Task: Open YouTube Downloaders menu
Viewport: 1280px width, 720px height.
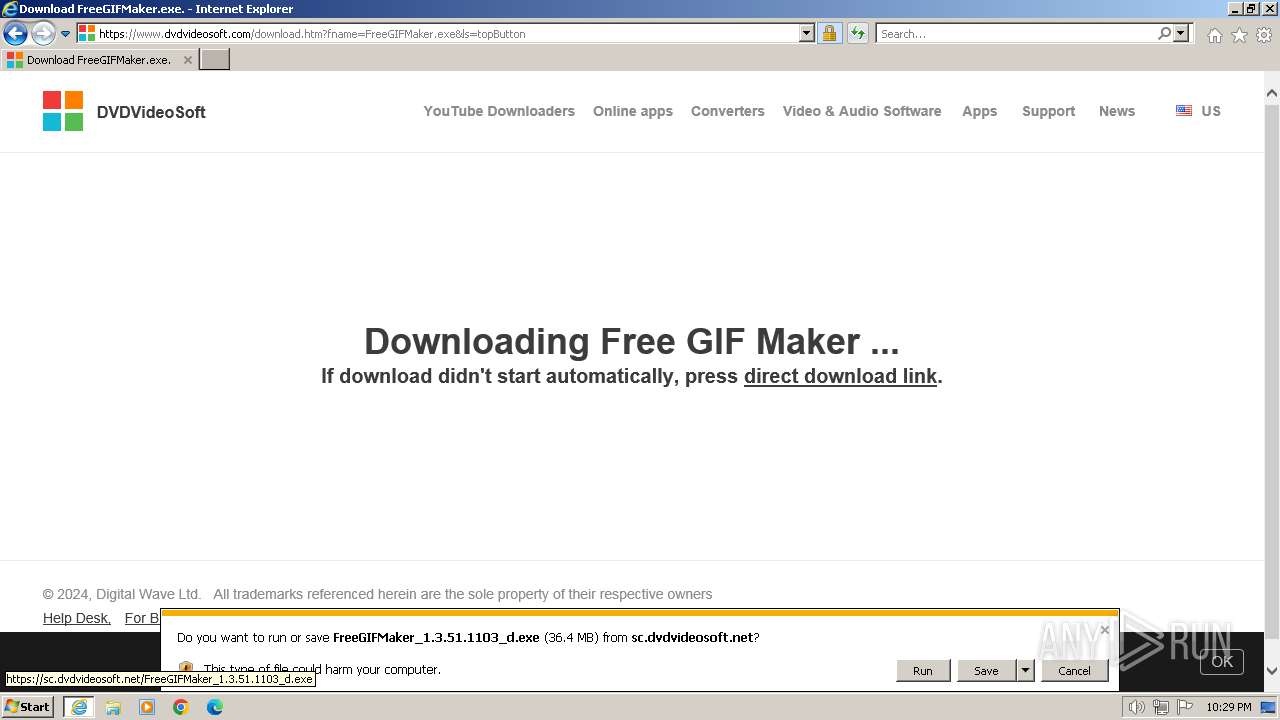Action: tap(499, 111)
